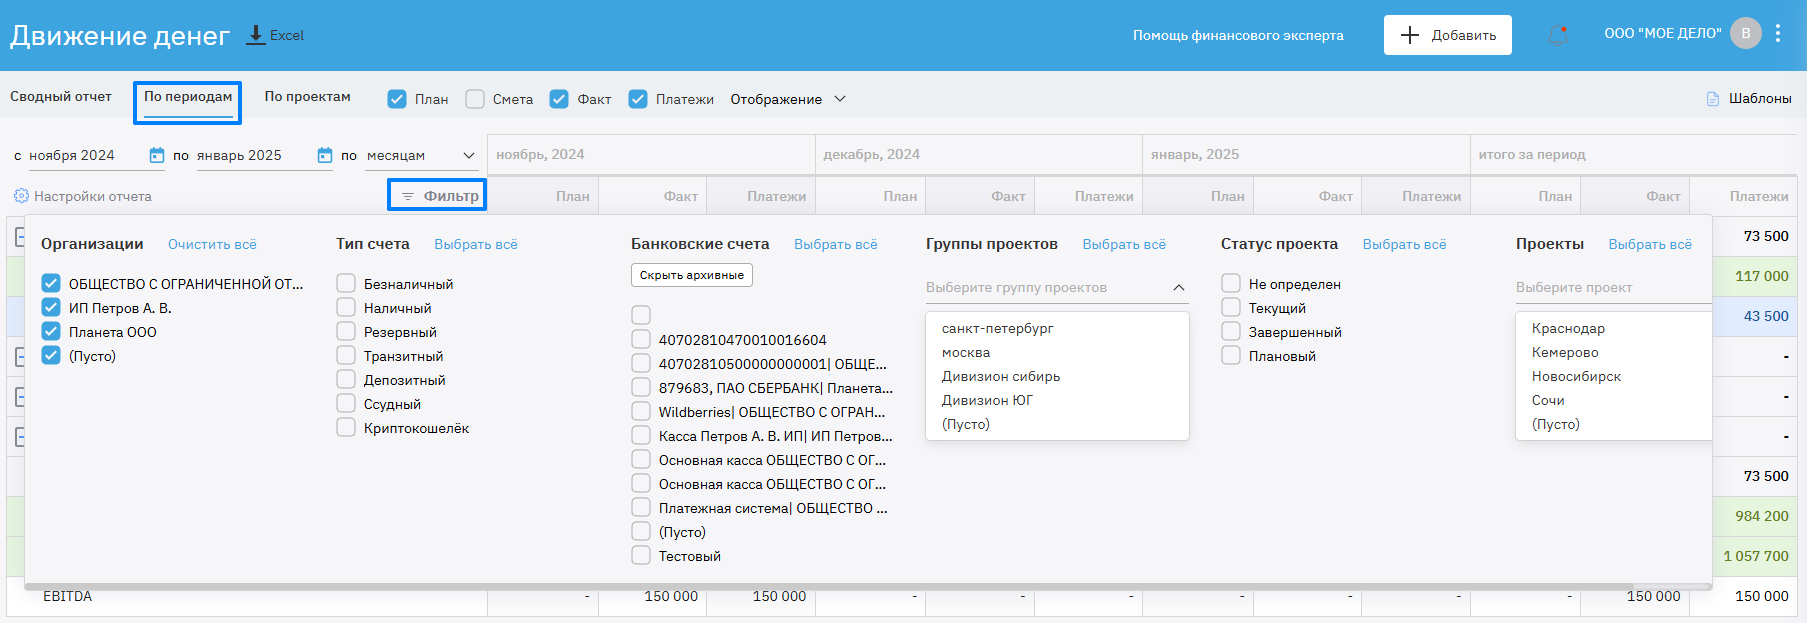This screenshot has height=623, width=1807.
Task: Open Помощь финансового эксперта link
Action: pos(1238,35)
